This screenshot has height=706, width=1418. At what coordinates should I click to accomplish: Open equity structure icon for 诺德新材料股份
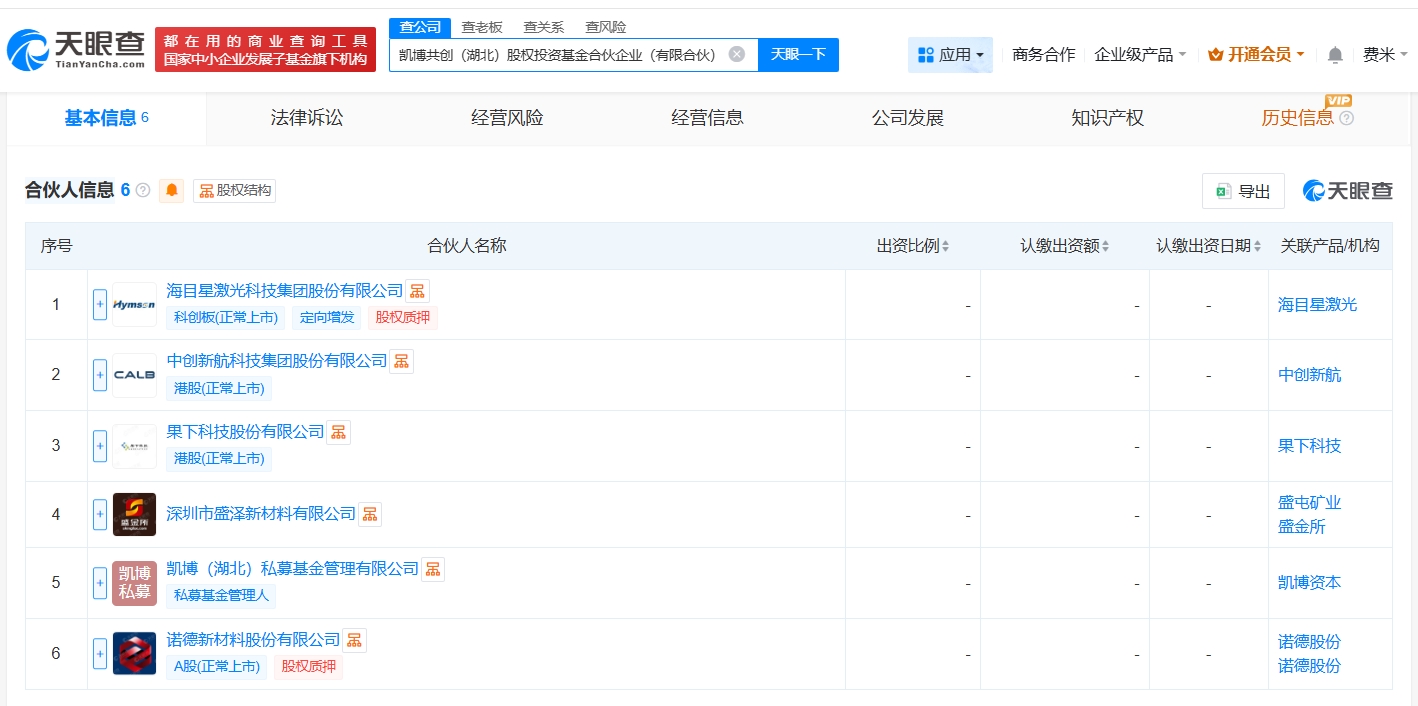click(355, 640)
